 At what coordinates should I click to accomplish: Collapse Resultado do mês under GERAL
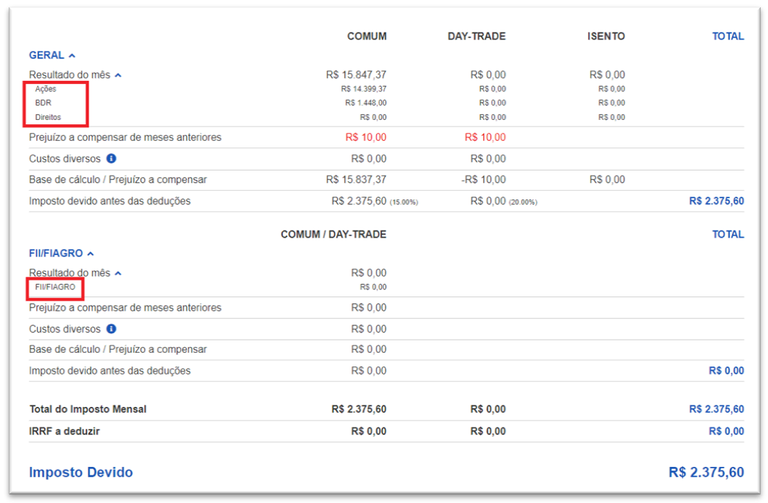(118, 75)
